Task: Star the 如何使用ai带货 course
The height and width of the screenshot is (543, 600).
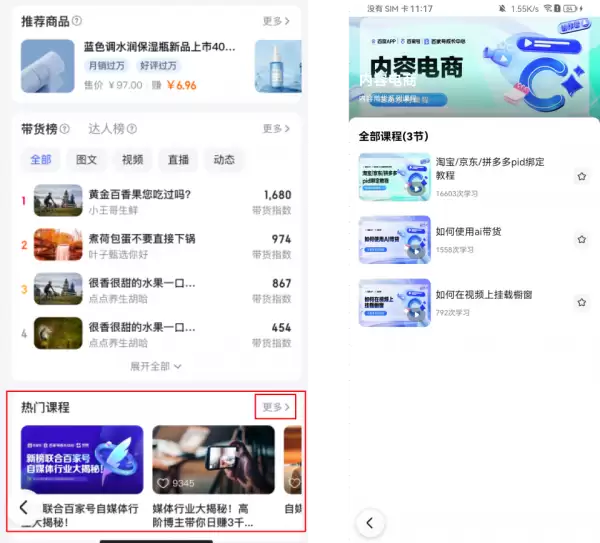Action: click(581, 240)
